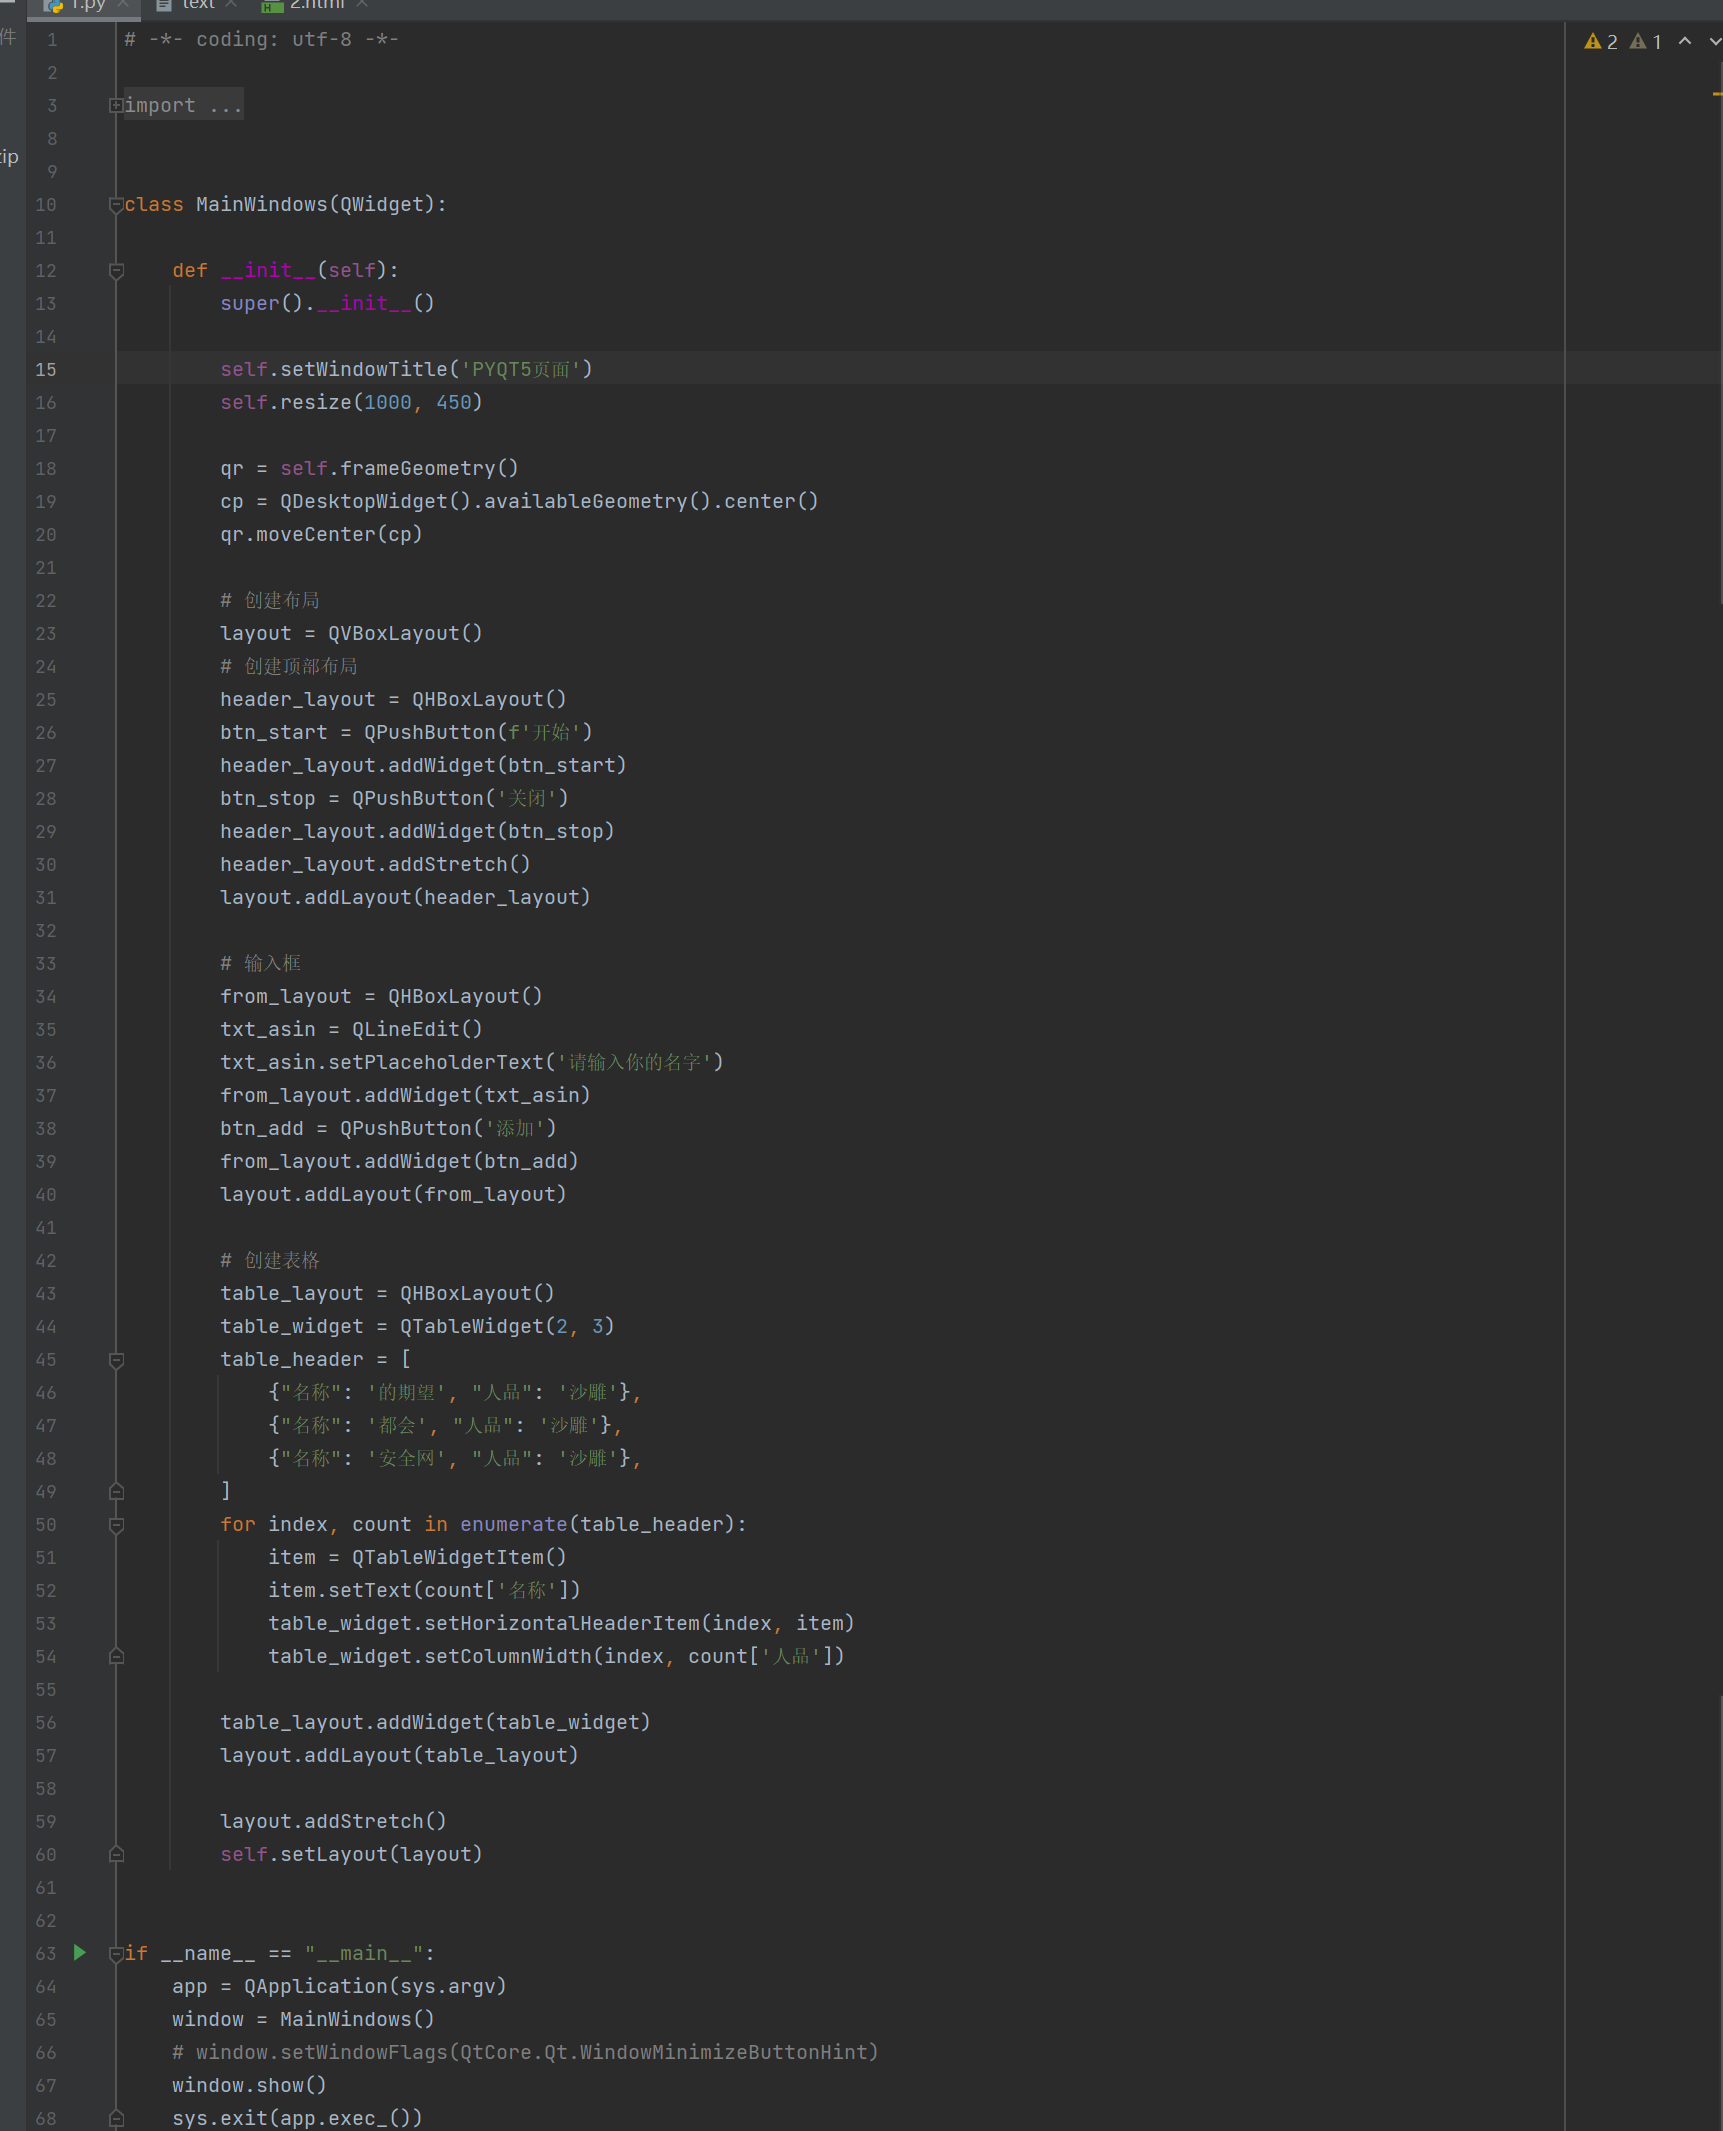Collapse the table_header list at line 45
This screenshot has width=1723, height=2131.
(116, 1360)
